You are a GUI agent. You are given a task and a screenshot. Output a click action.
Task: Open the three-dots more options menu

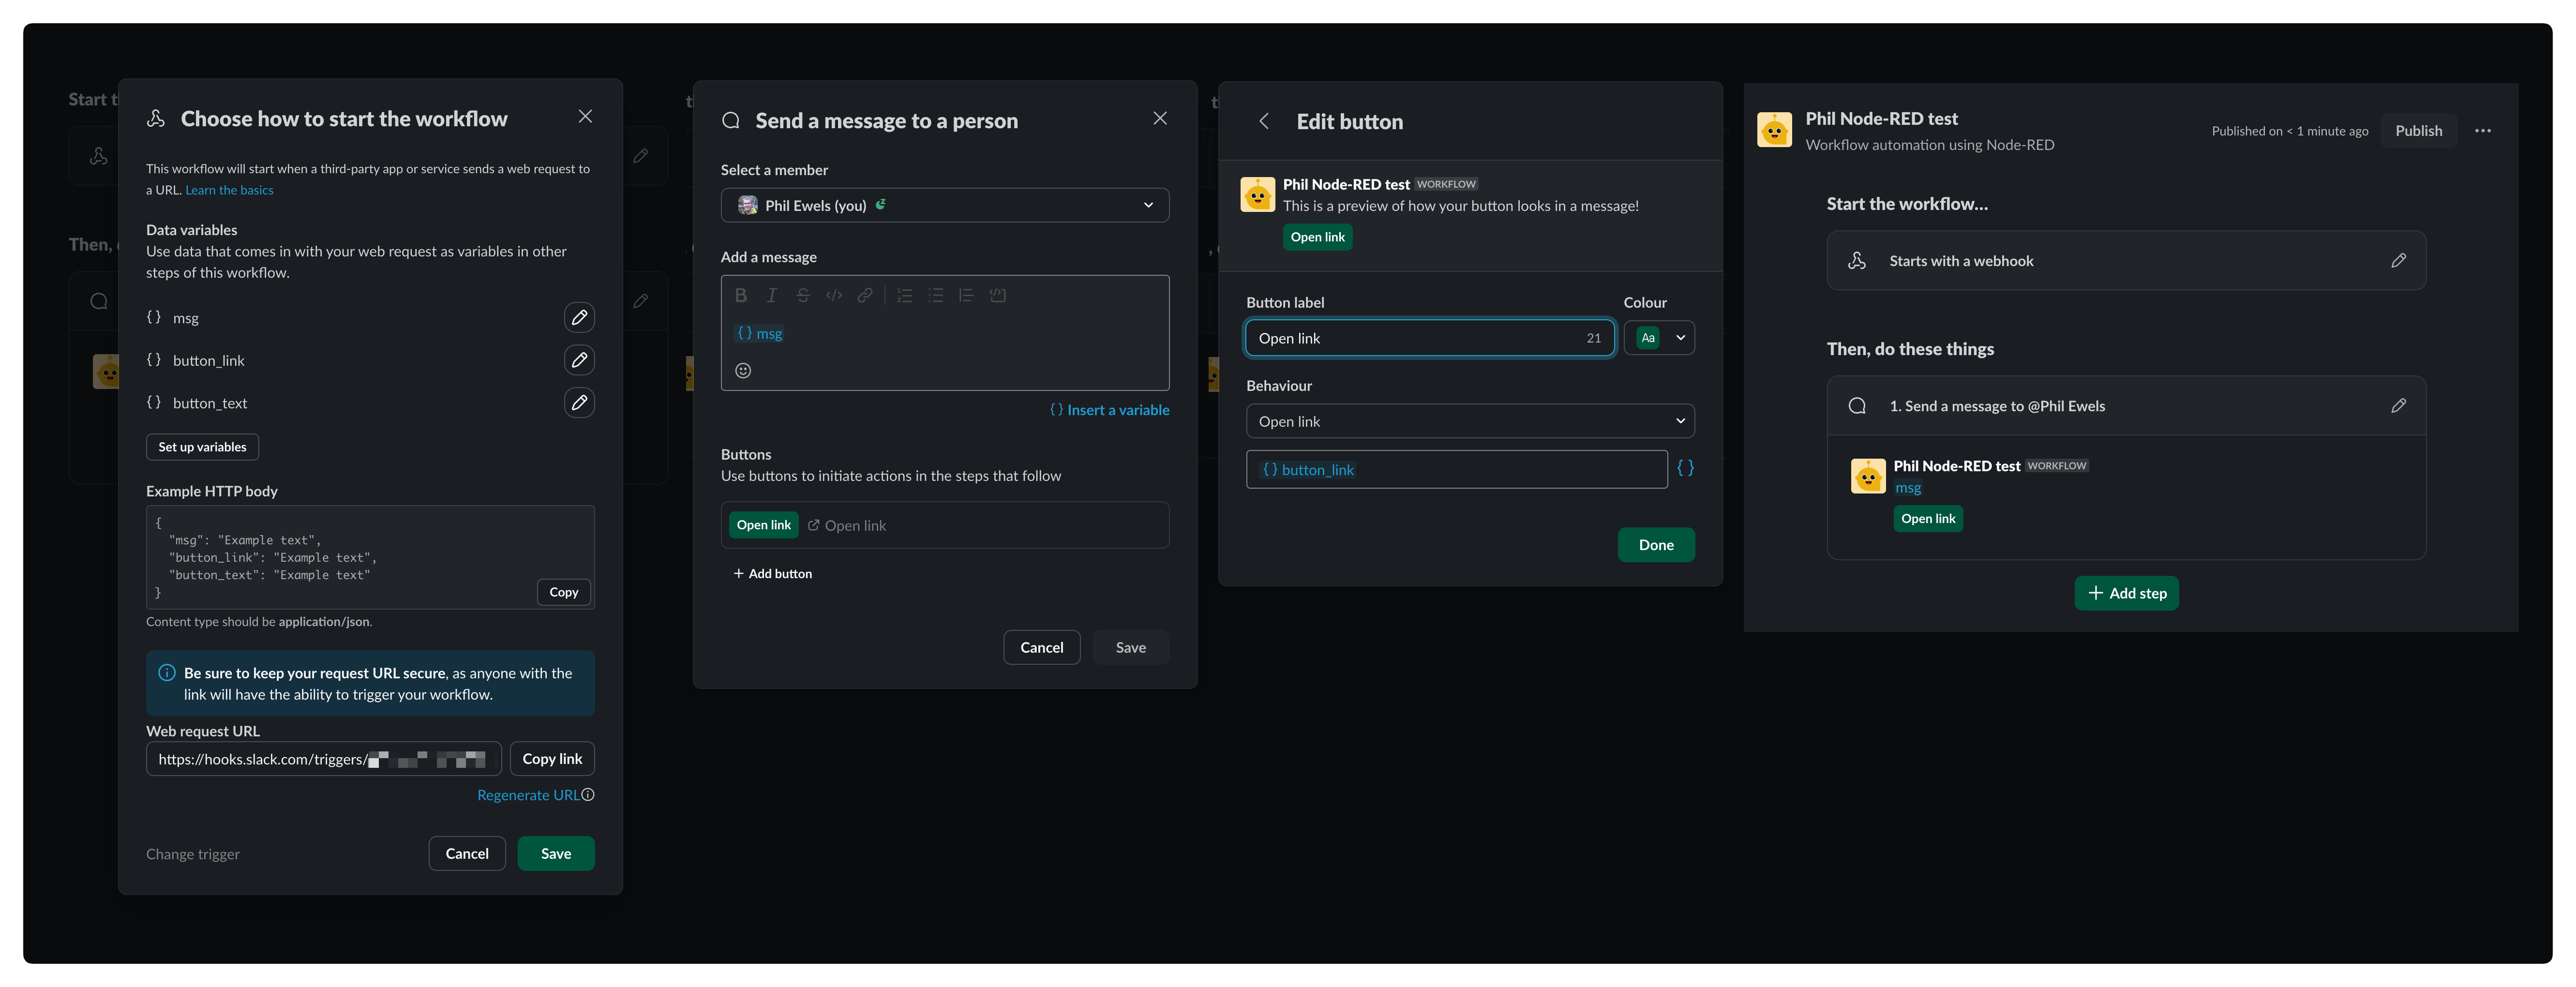[x=2482, y=131]
